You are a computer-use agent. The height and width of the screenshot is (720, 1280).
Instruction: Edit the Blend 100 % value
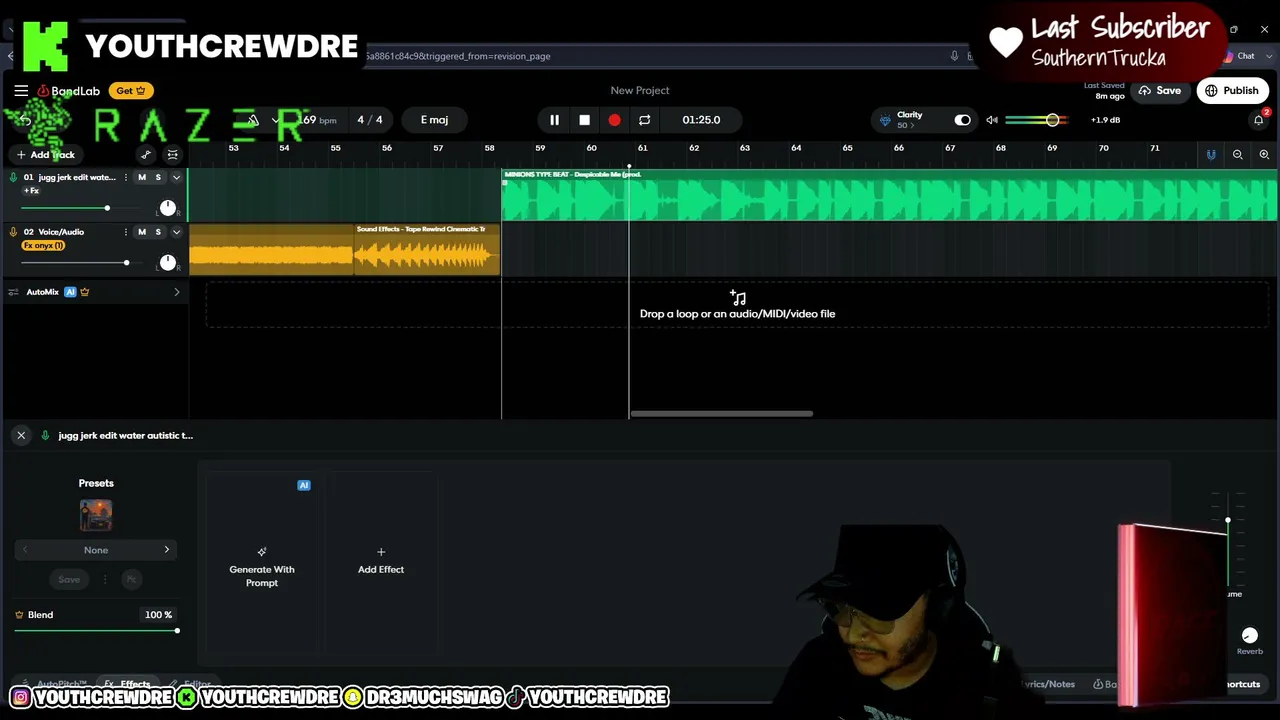(x=158, y=615)
